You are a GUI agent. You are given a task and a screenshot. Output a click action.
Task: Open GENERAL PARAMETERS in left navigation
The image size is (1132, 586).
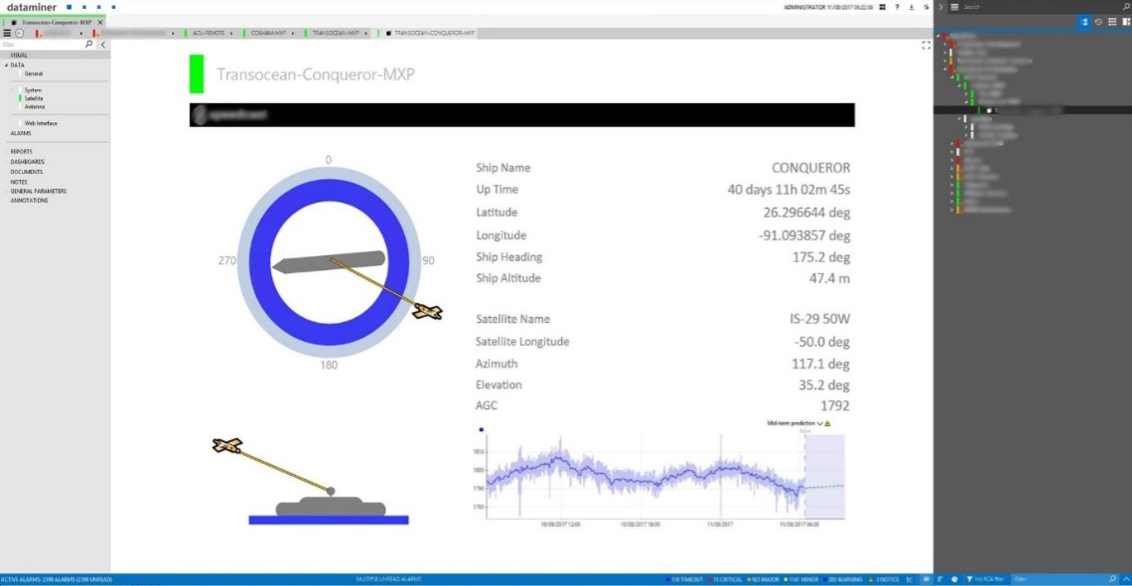(x=38, y=191)
